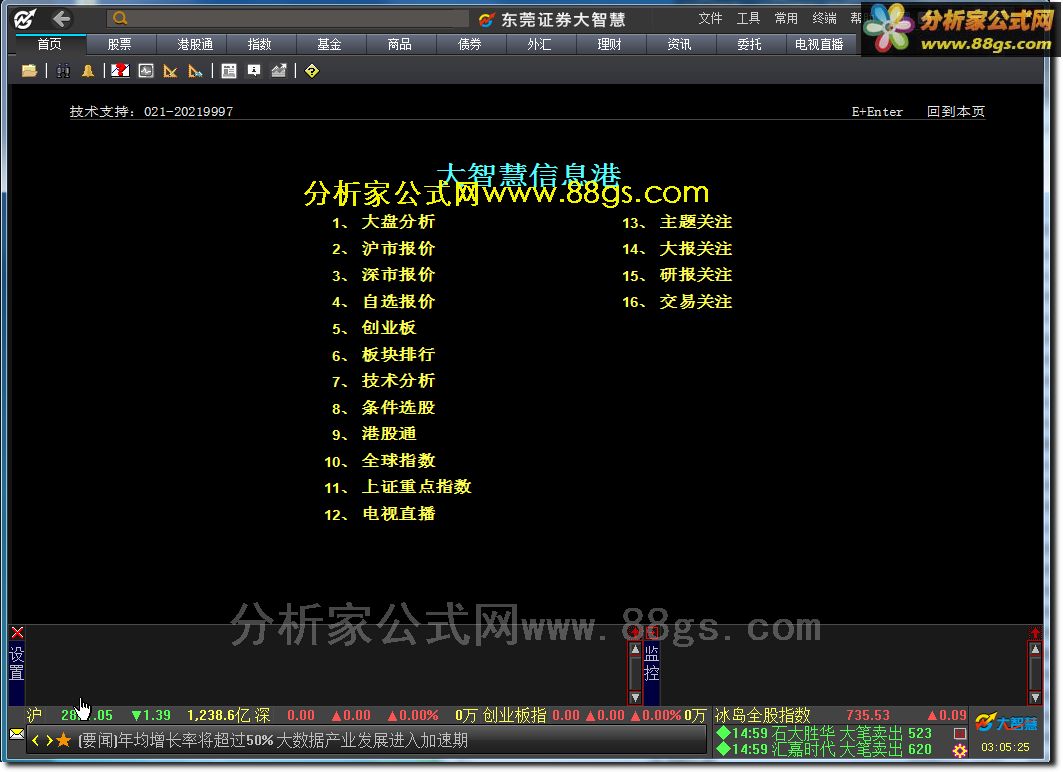Click the envelope message icon
The height and width of the screenshot is (772, 1063).
click(x=17, y=733)
